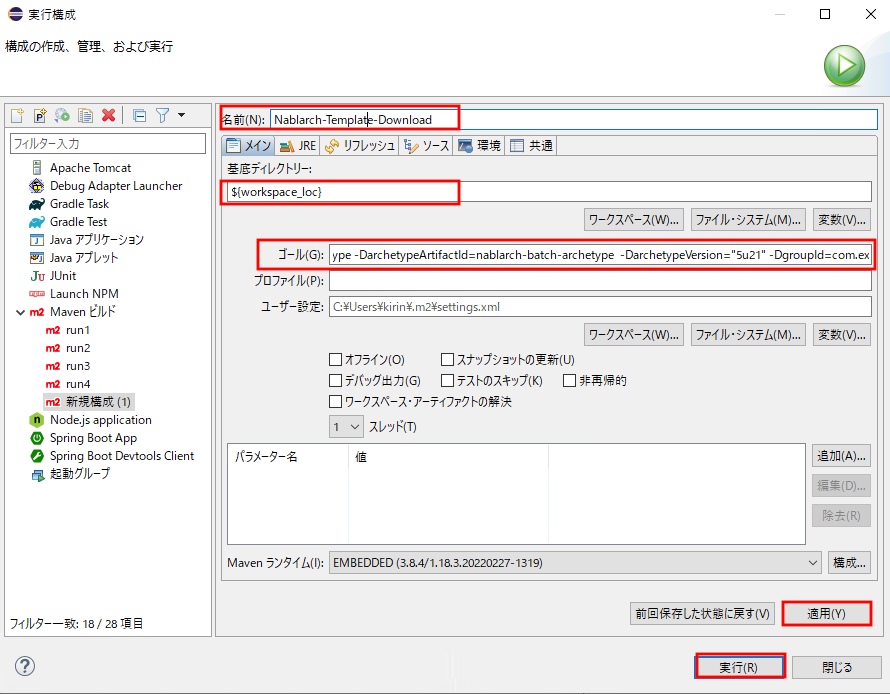This screenshot has width=890, height=694.
Task: Delete the selected launch configuration
Action: point(110,115)
